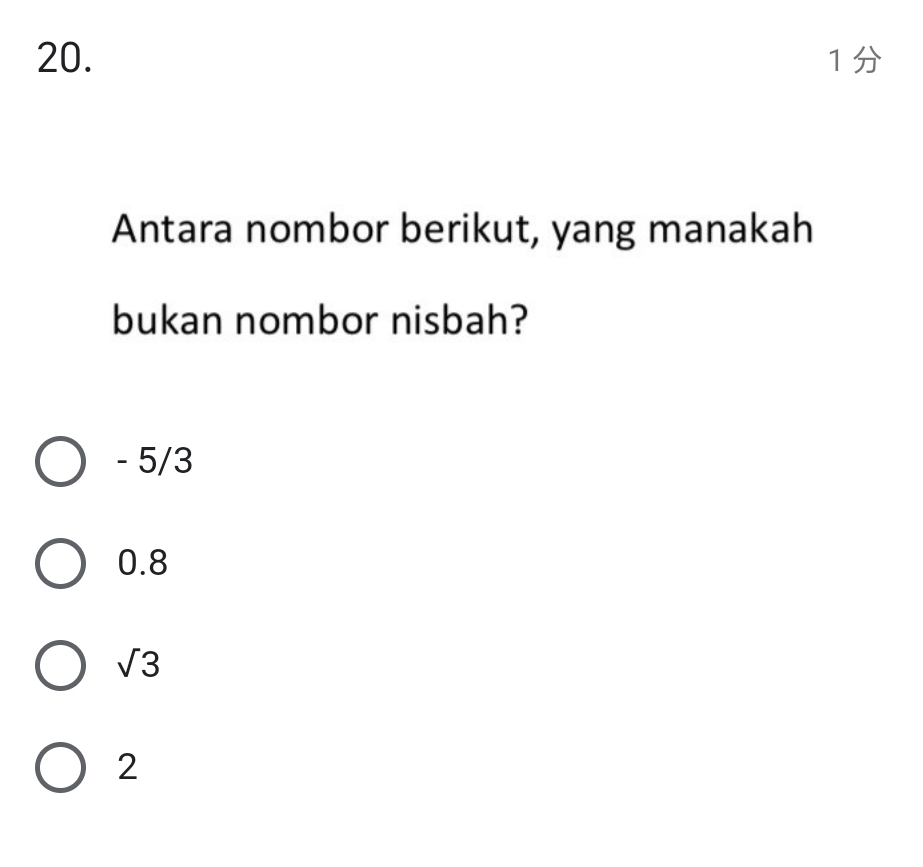The height and width of the screenshot is (867, 923).
Task: Pick the √3 radio option
Action: pyautogui.click(x=60, y=666)
